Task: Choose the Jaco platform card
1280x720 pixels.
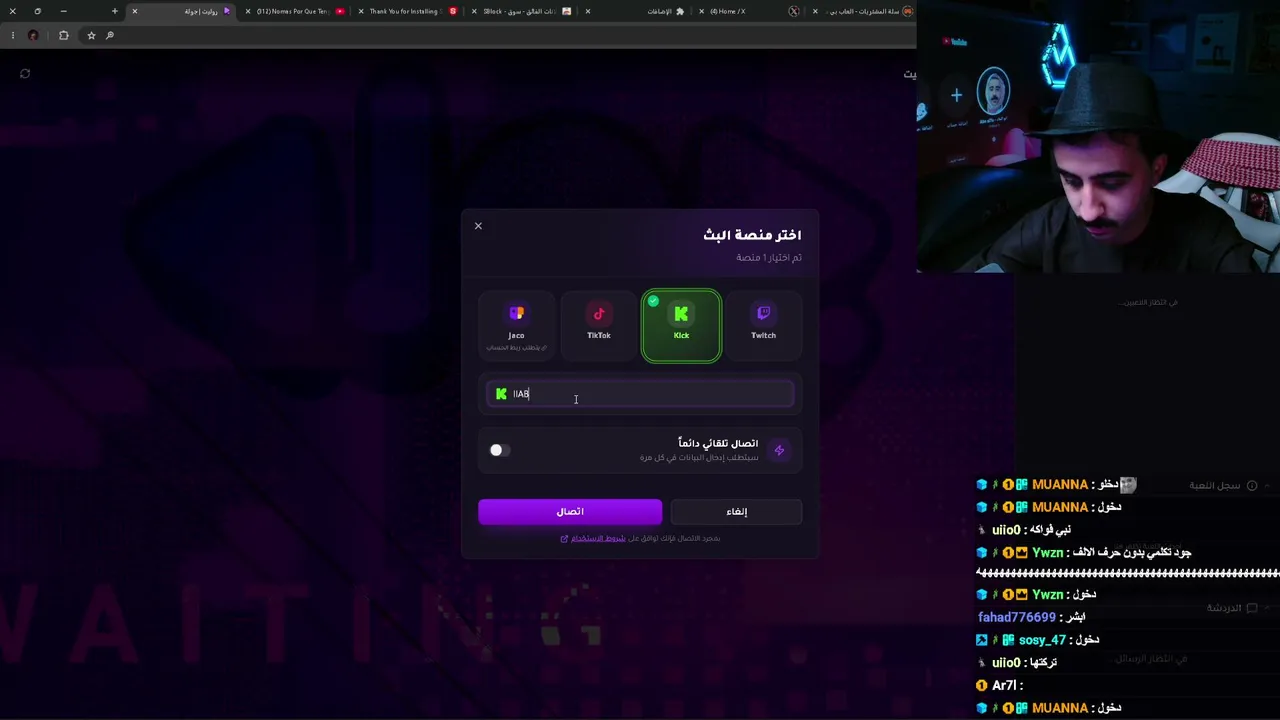Action: pos(516,325)
